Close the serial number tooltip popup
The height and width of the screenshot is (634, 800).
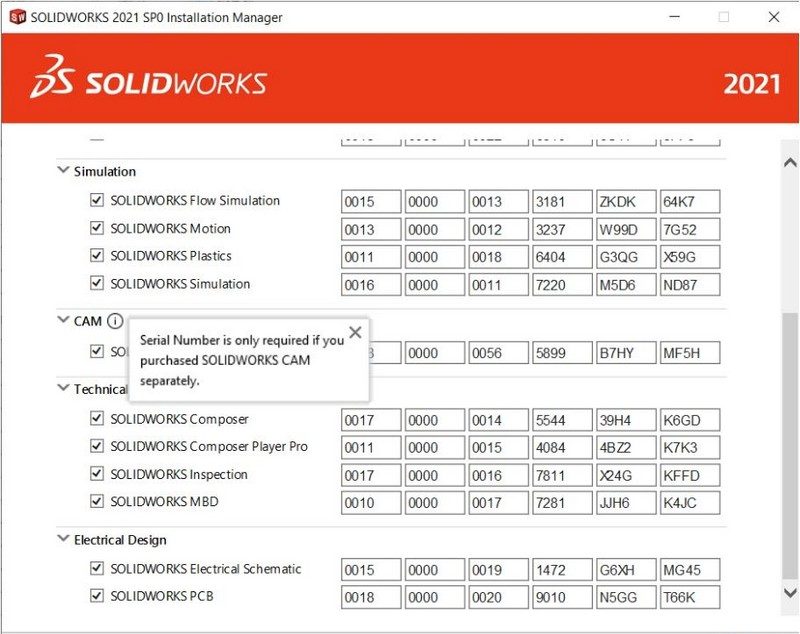tap(356, 333)
